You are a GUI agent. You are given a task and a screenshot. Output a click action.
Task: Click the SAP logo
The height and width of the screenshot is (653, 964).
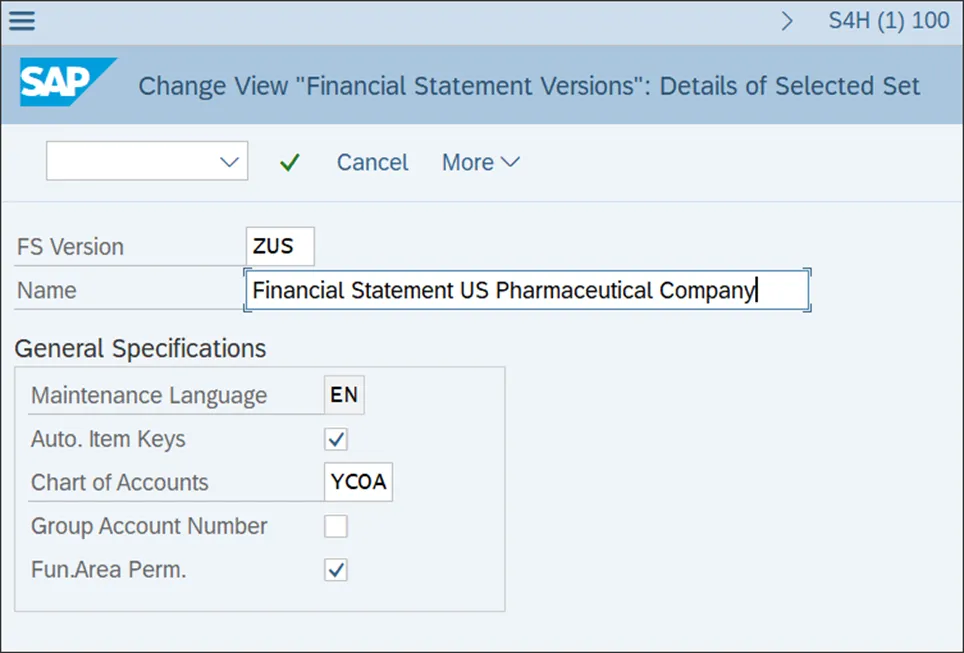pyautogui.click(x=68, y=84)
